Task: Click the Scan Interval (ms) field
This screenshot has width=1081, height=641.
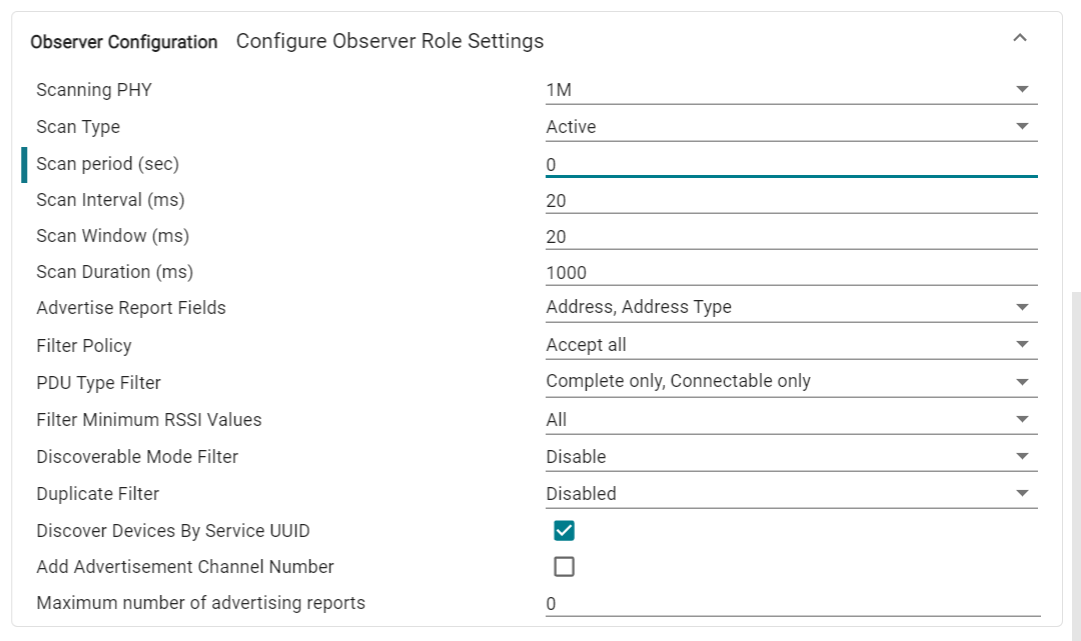Action: pos(790,200)
